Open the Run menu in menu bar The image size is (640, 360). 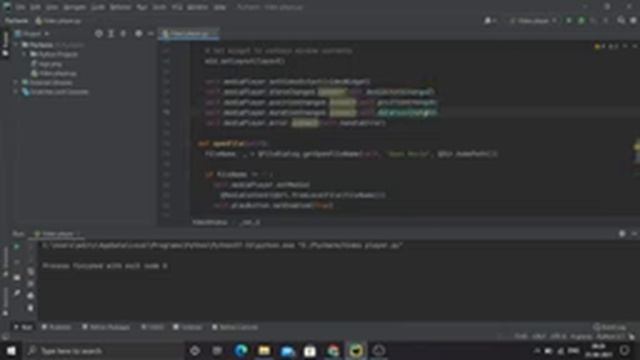pyautogui.click(x=142, y=7)
